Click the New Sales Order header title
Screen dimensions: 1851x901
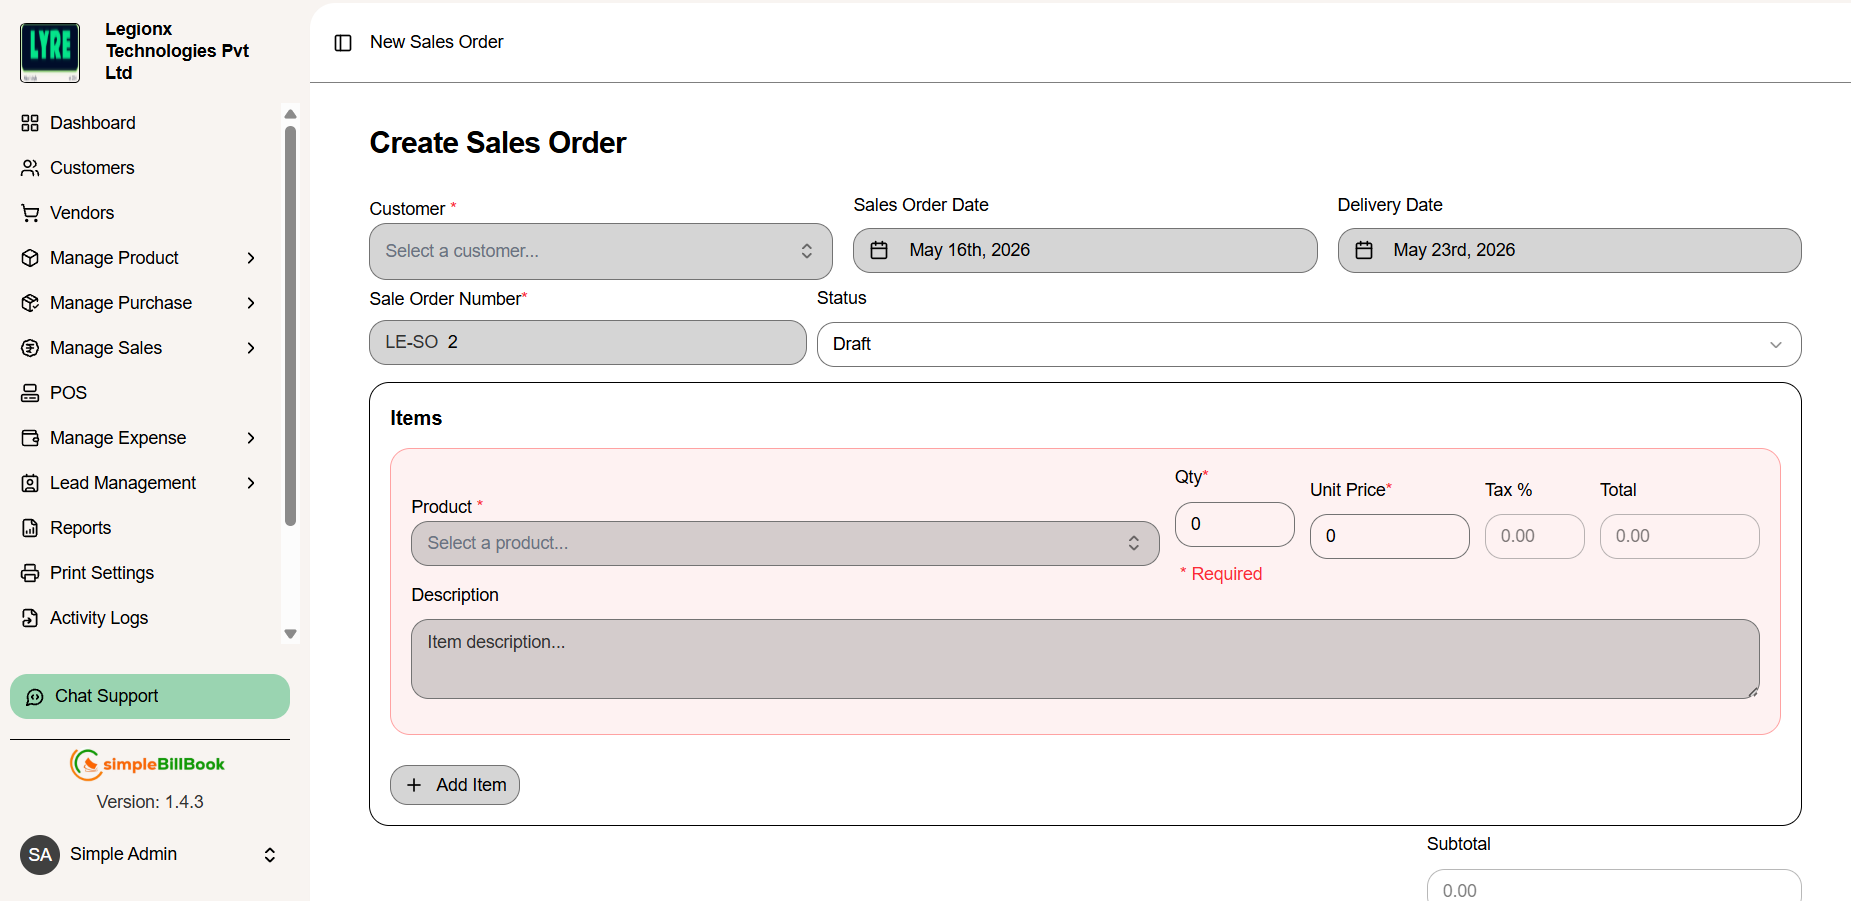[x=437, y=42]
